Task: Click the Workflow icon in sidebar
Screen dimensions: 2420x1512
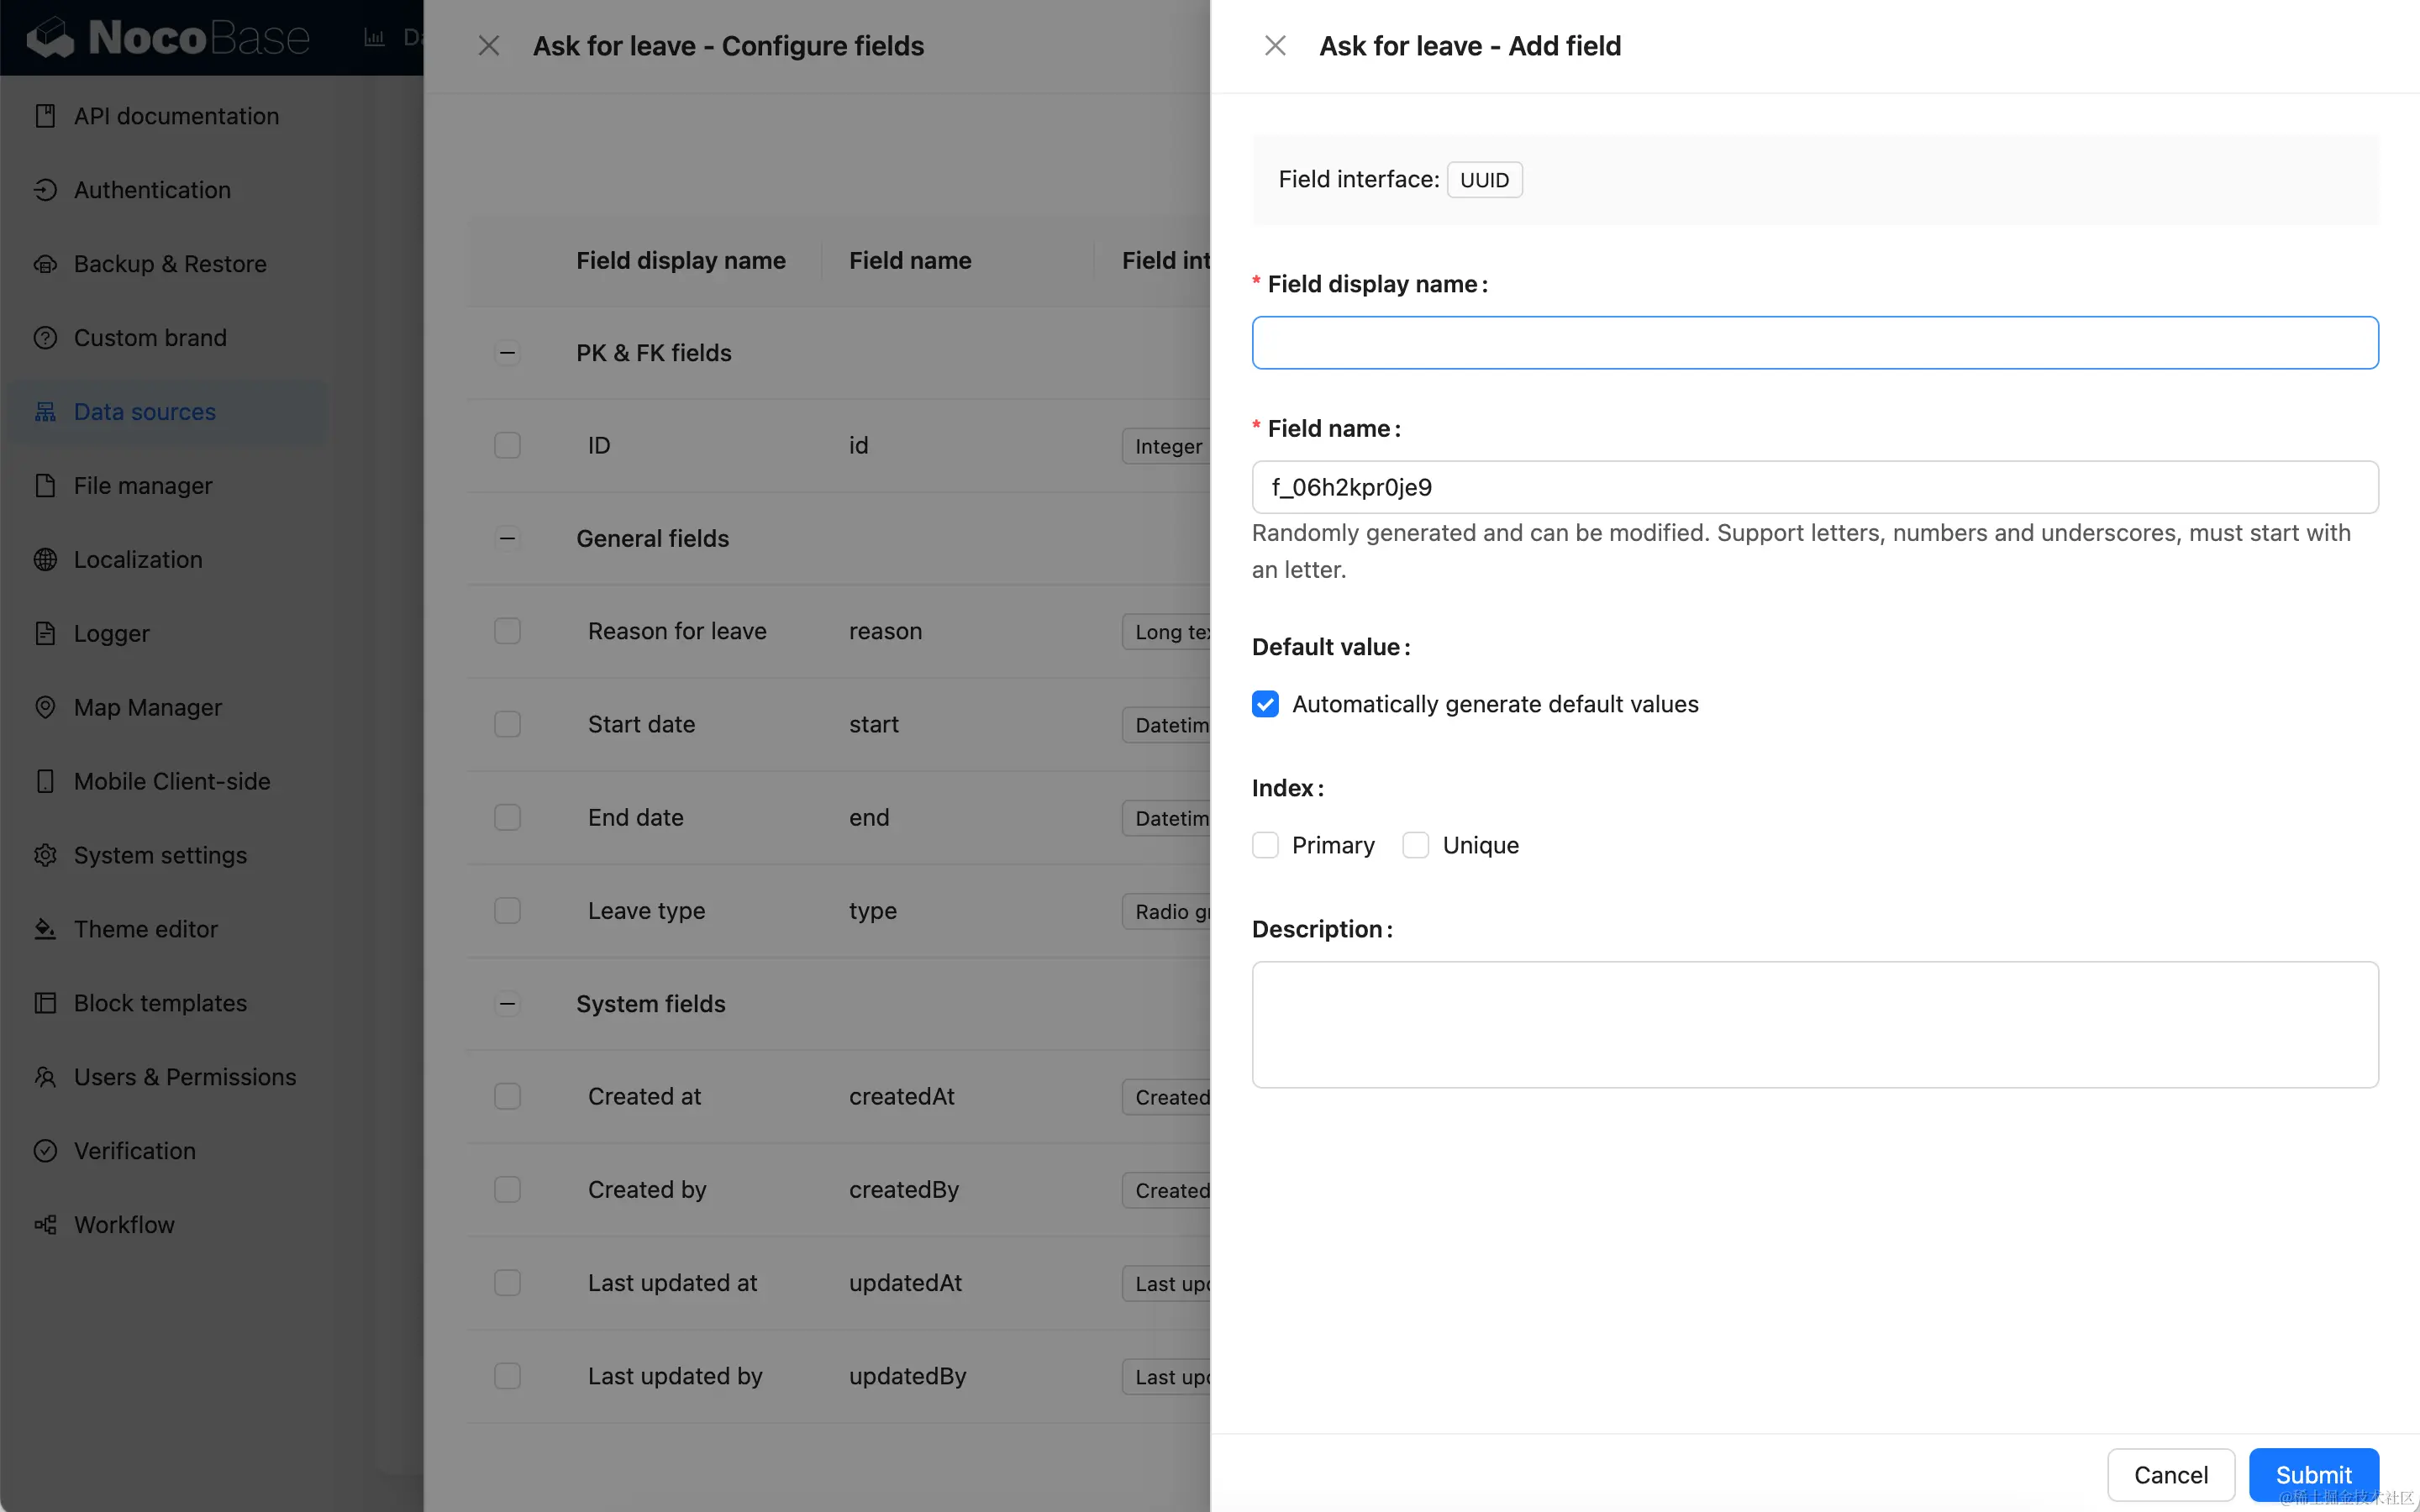Action: tap(45, 1225)
